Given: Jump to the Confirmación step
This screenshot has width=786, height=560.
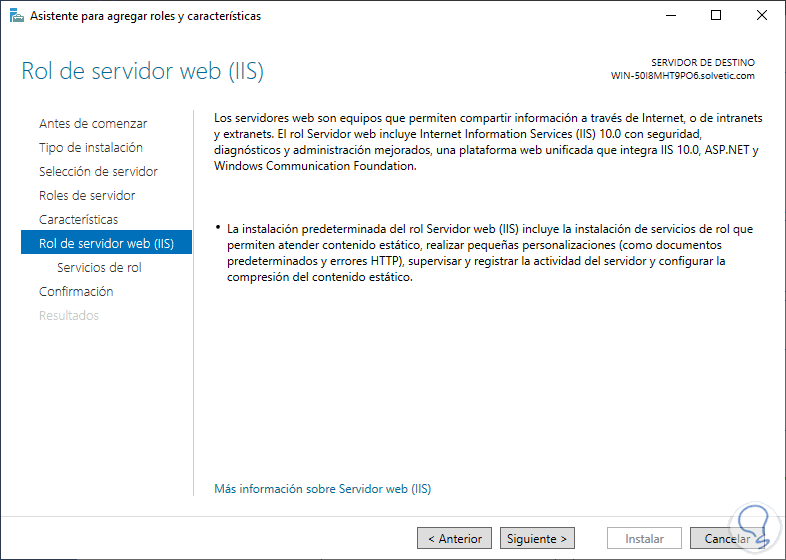Looking at the screenshot, I should 76,292.
